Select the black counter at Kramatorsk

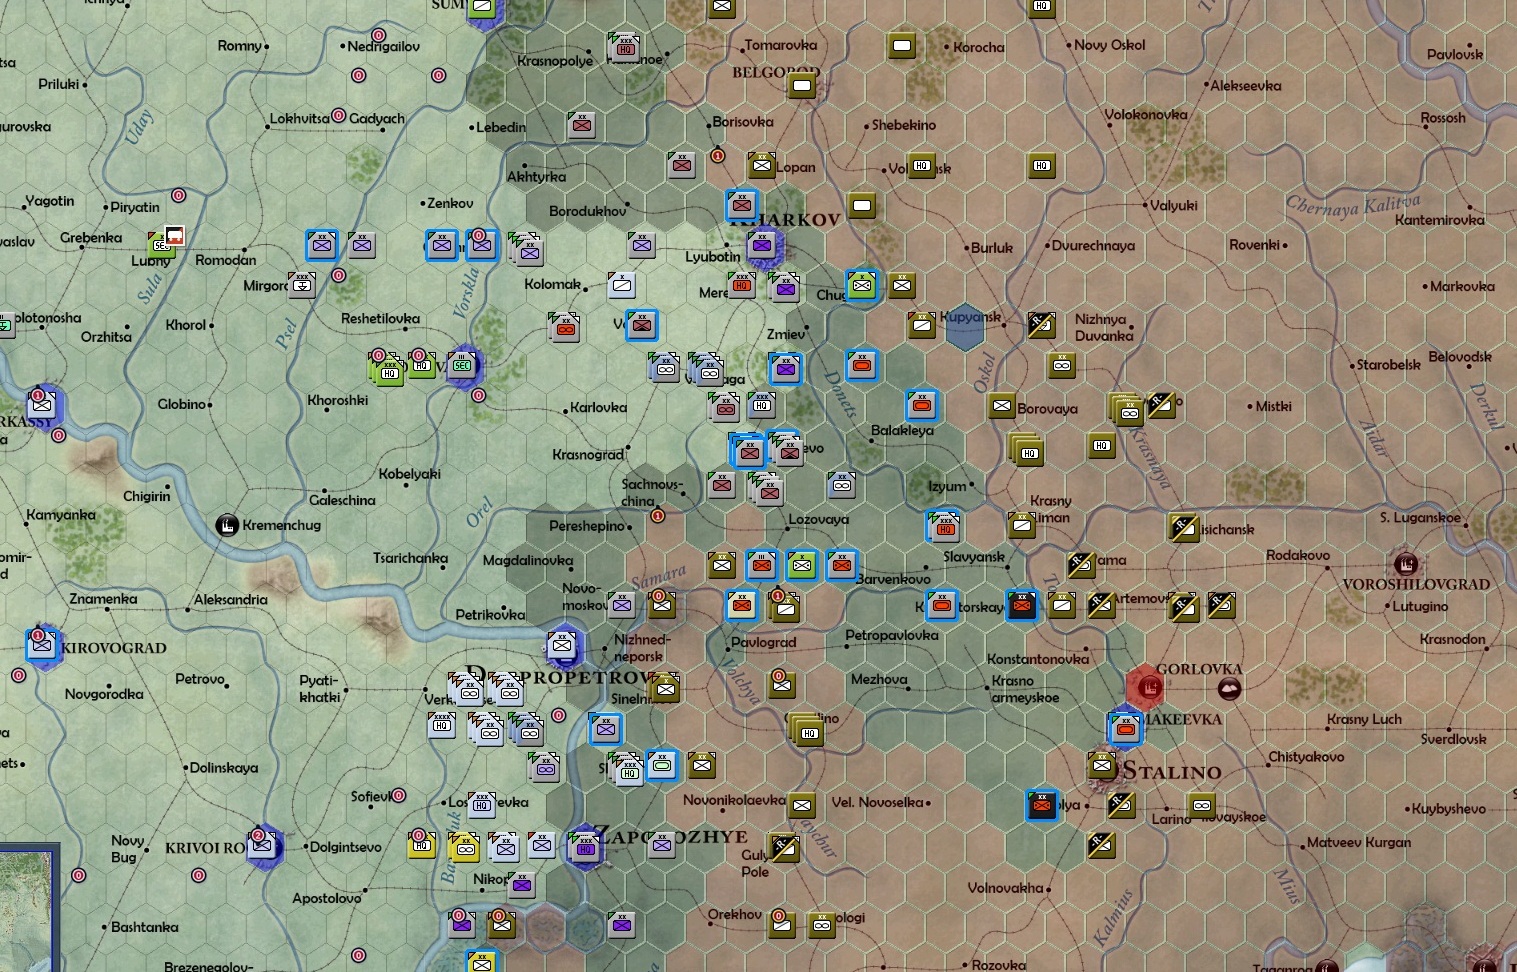click(x=1021, y=605)
